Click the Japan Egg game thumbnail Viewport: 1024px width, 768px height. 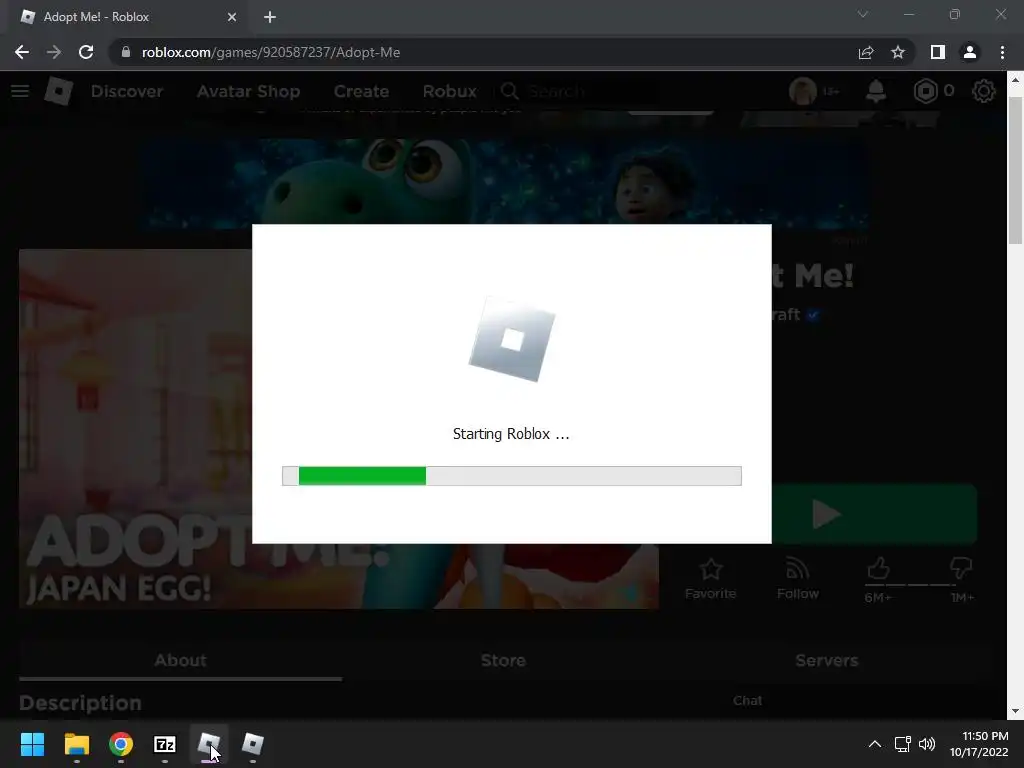coord(136,429)
